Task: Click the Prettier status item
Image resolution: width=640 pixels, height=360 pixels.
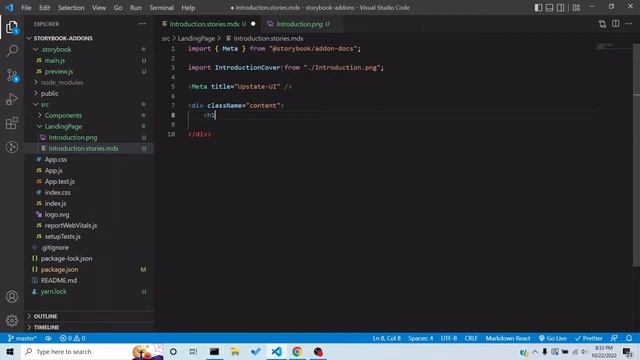Action: (x=589, y=338)
